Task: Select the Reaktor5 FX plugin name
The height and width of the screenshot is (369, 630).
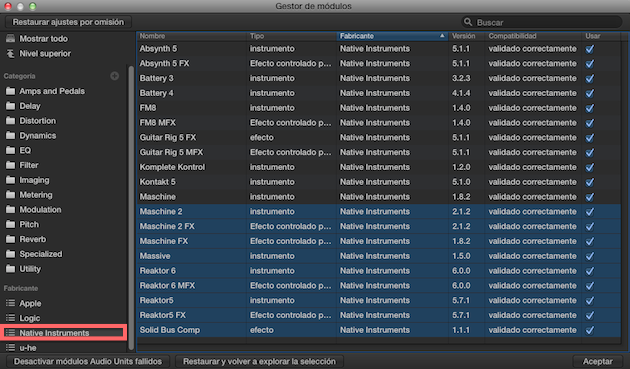Action: (x=162, y=315)
